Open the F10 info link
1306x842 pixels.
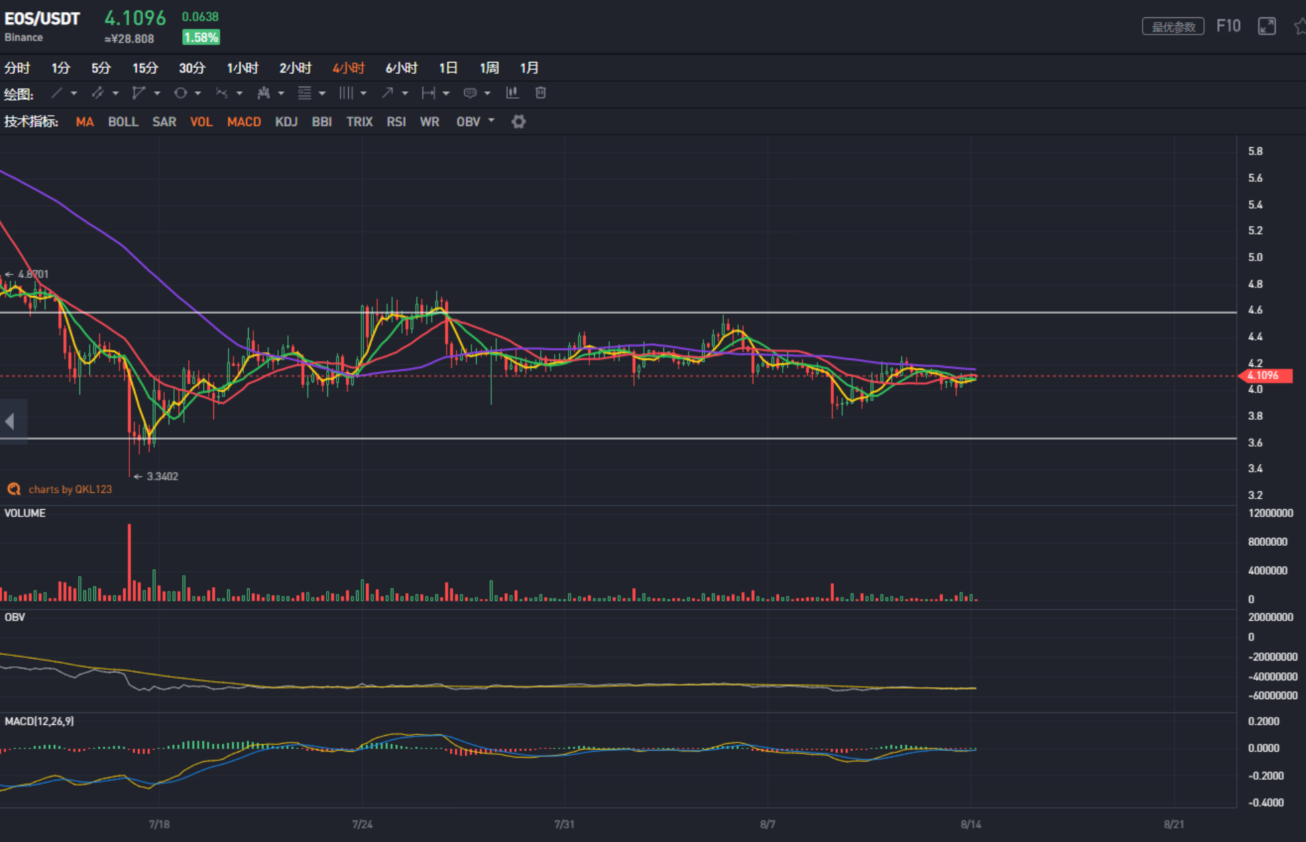pyautogui.click(x=1228, y=26)
